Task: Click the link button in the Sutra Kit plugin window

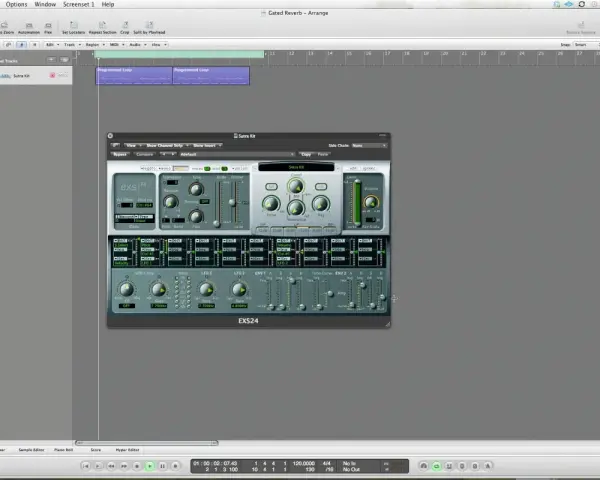Action: coord(115,145)
